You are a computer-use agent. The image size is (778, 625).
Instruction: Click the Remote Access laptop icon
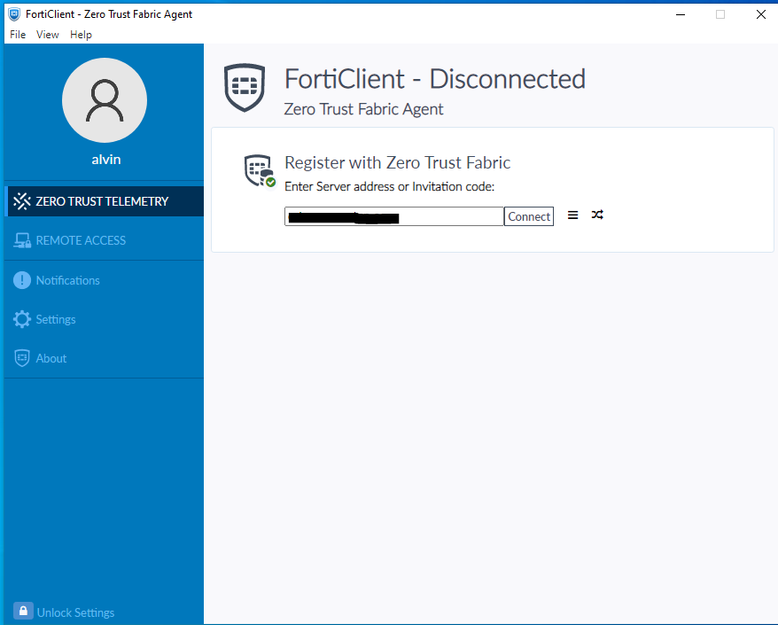tap(22, 241)
